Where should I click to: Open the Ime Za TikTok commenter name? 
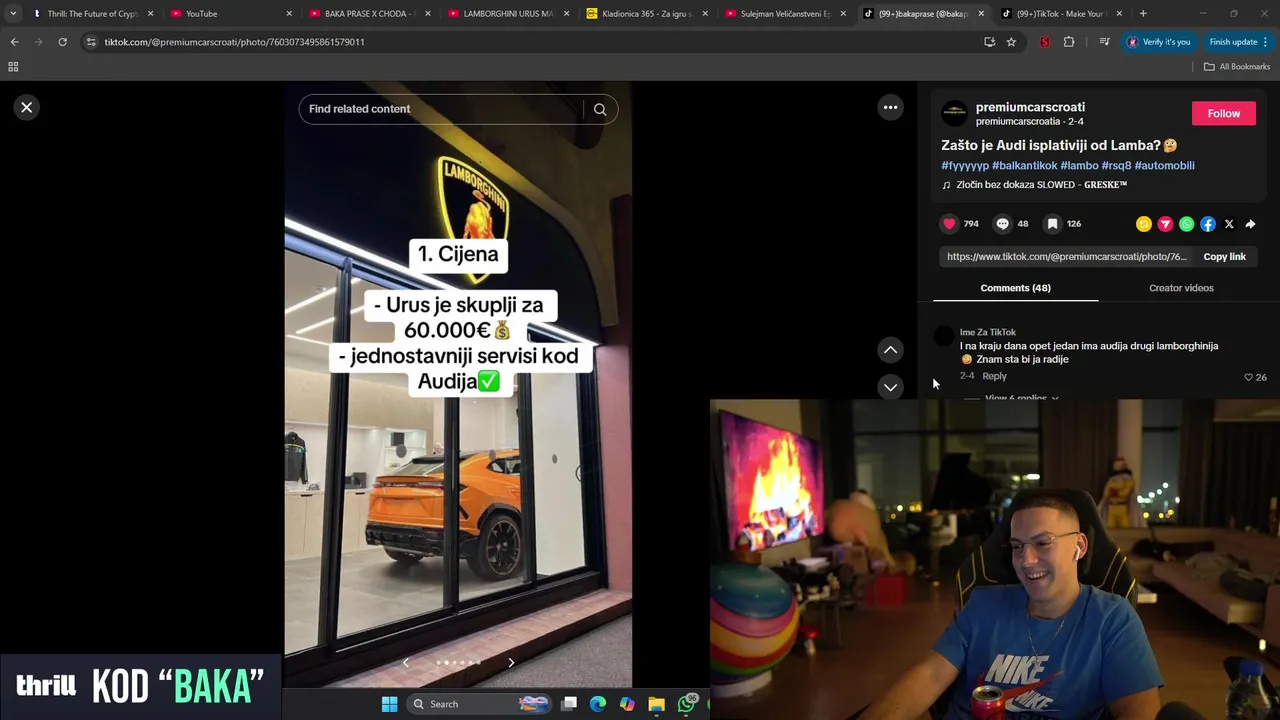click(987, 332)
